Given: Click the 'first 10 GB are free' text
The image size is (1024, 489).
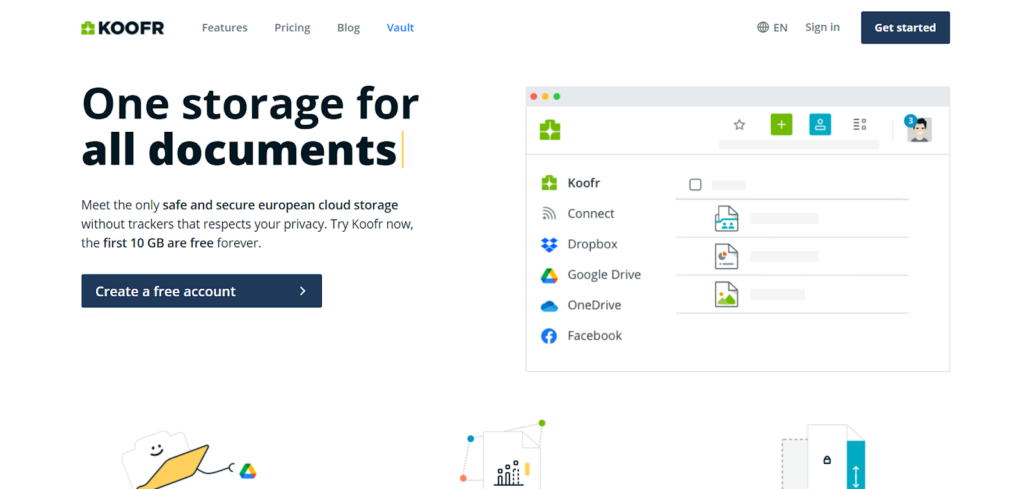Looking at the screenshot, I should (x=159, y=244).
